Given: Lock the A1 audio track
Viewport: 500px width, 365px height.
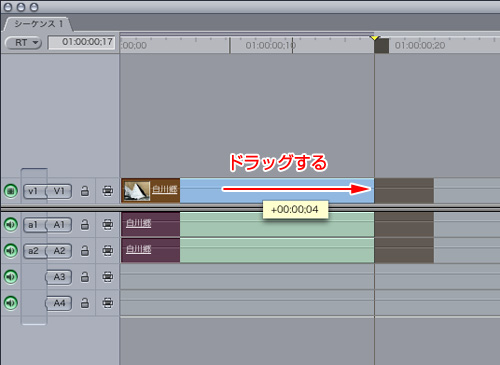Looking at the screenshot, I should (x=85, y=224).
